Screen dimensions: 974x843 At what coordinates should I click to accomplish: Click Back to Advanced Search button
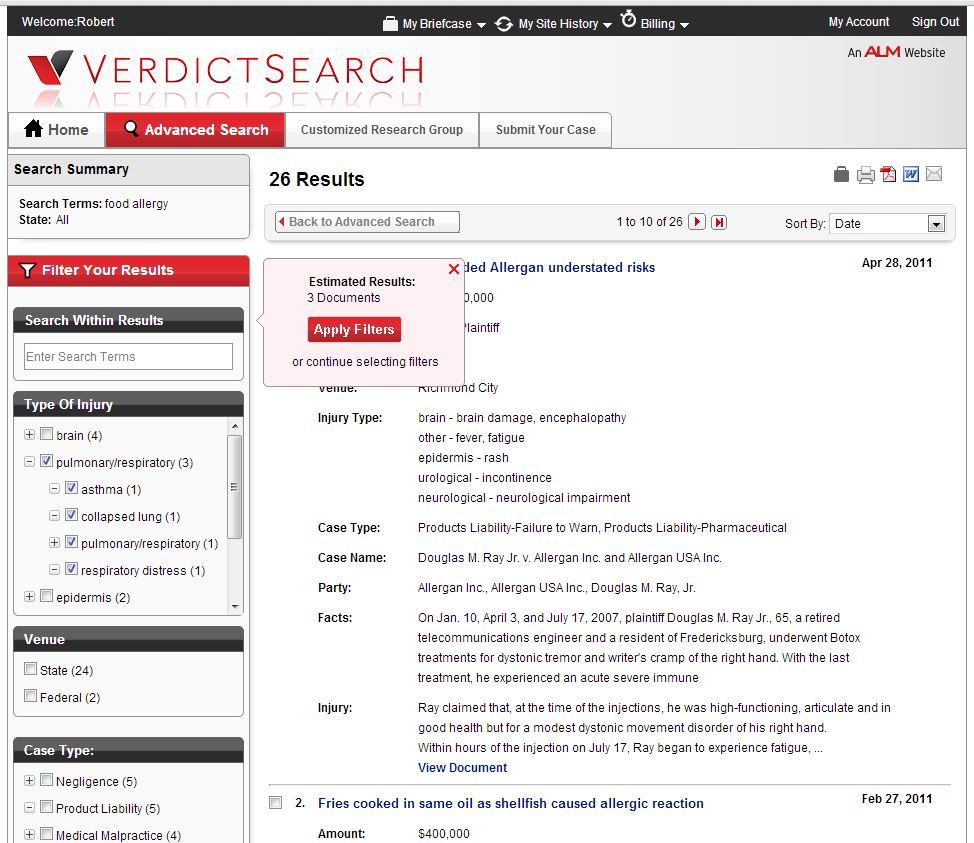click(367, 222)
